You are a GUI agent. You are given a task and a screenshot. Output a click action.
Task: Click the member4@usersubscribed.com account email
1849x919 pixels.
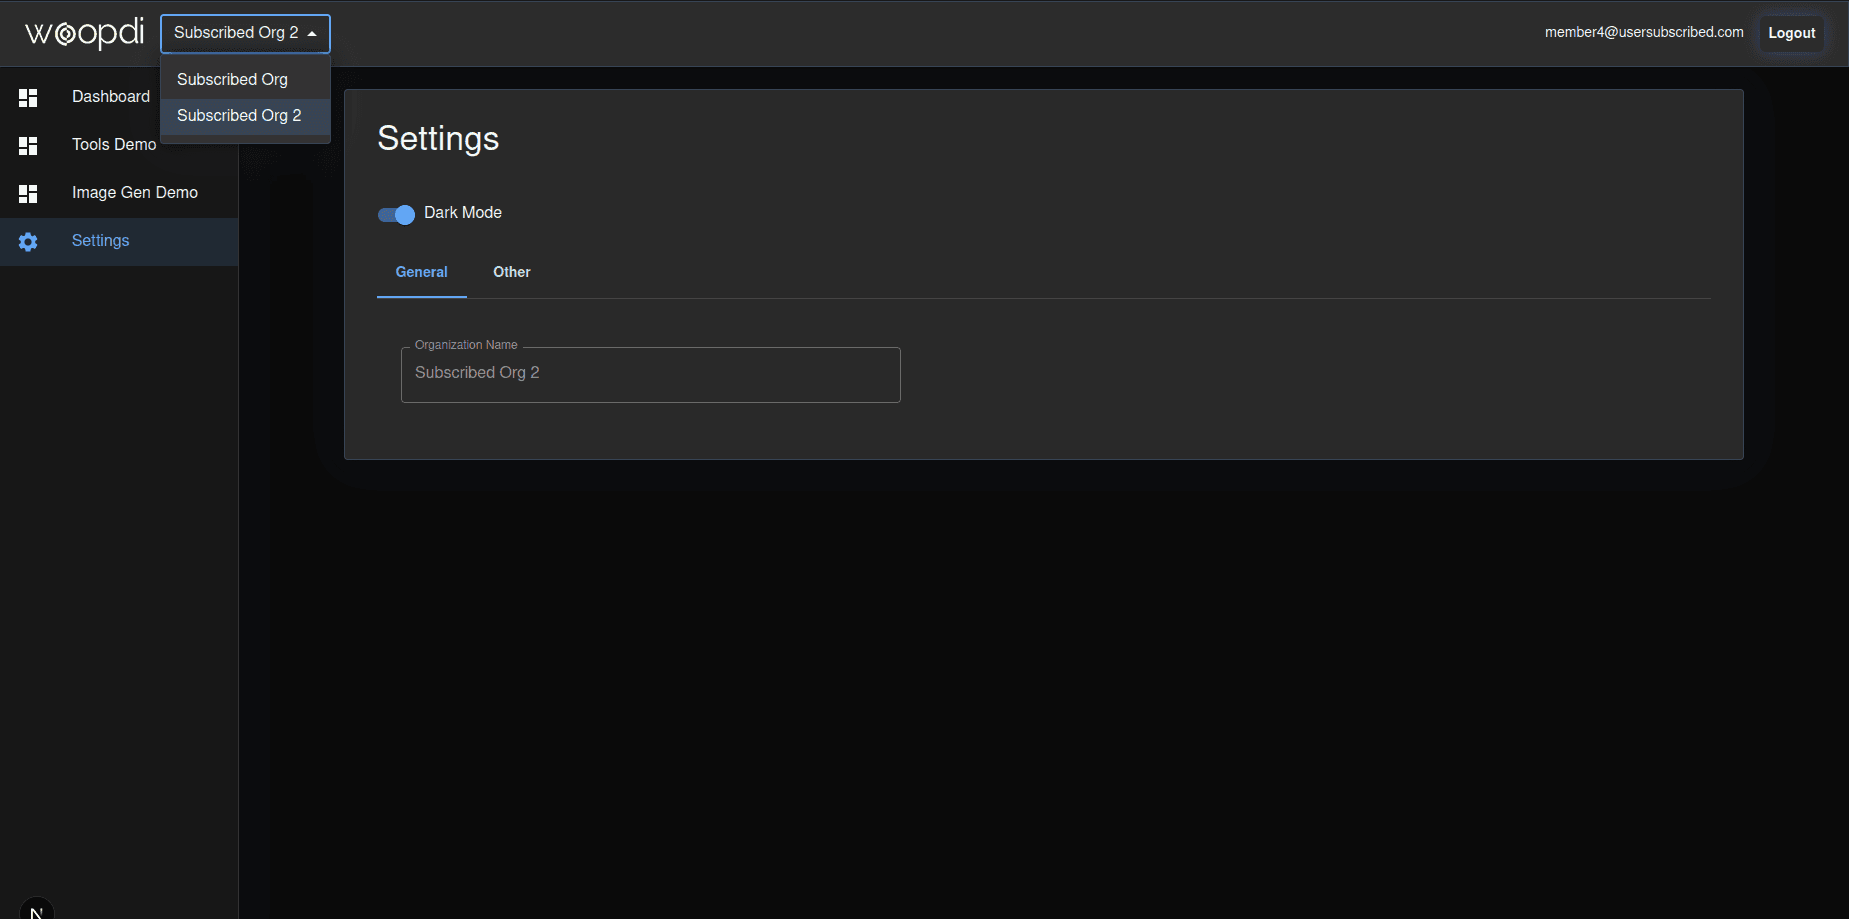coord(1643,32)
